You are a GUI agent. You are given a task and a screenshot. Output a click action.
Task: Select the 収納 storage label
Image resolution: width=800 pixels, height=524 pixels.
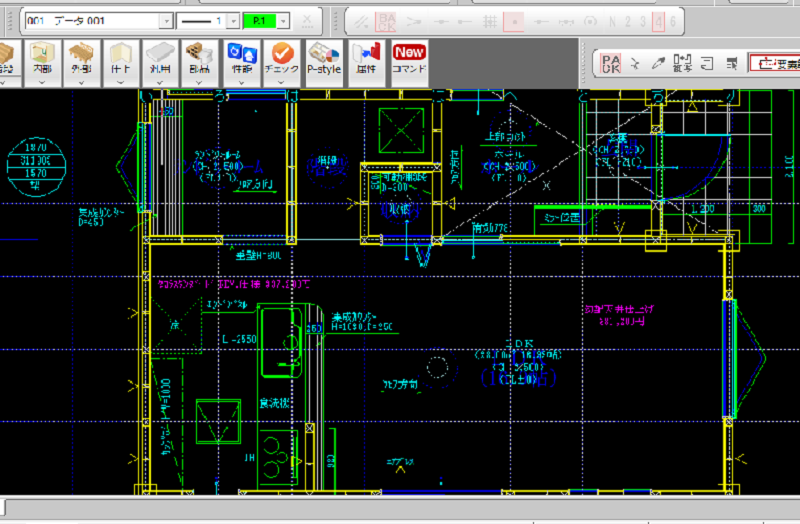point(399,209)
